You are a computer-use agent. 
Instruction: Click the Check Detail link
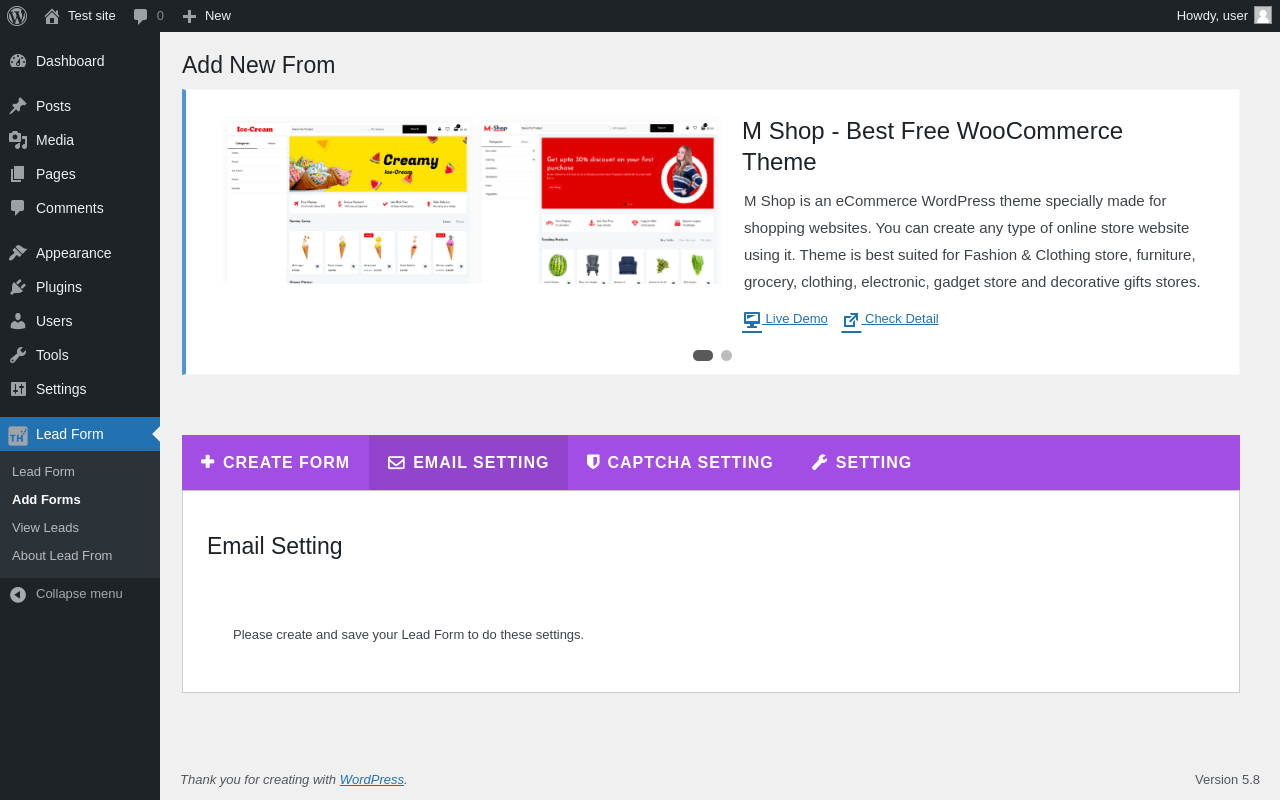coord(901,318)
